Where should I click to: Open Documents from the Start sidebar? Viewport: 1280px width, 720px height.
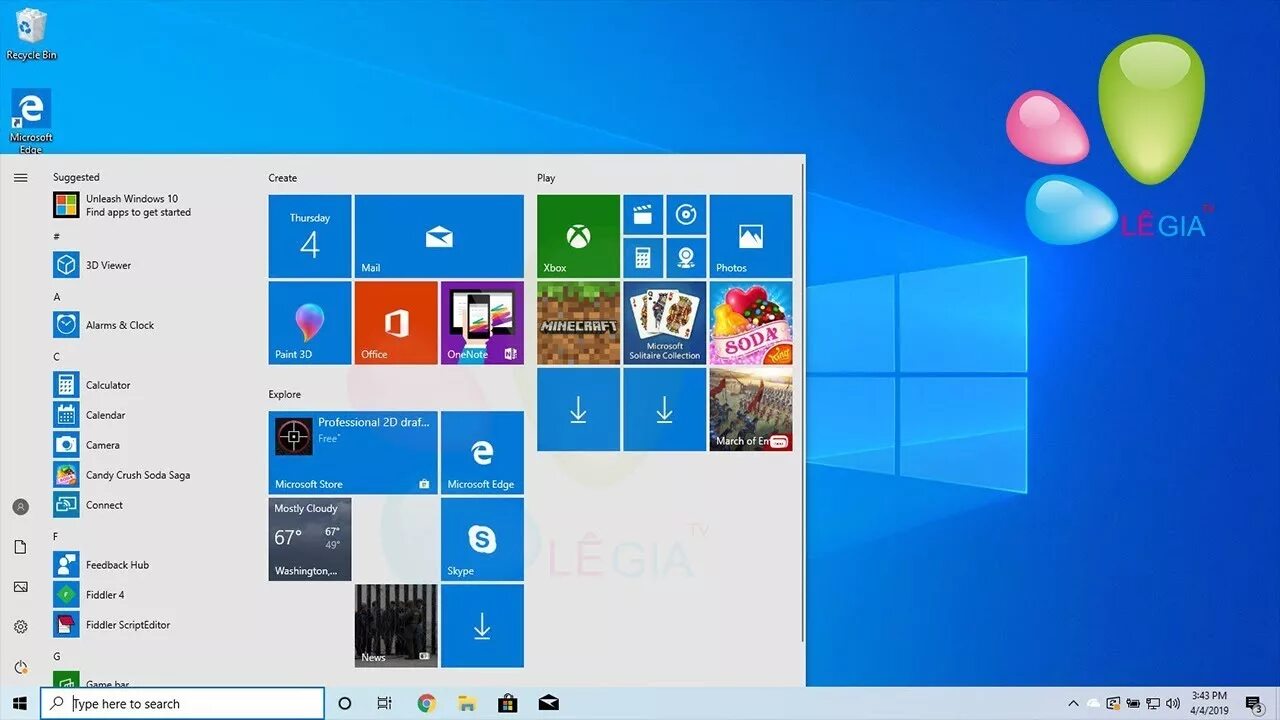point(20,547)
